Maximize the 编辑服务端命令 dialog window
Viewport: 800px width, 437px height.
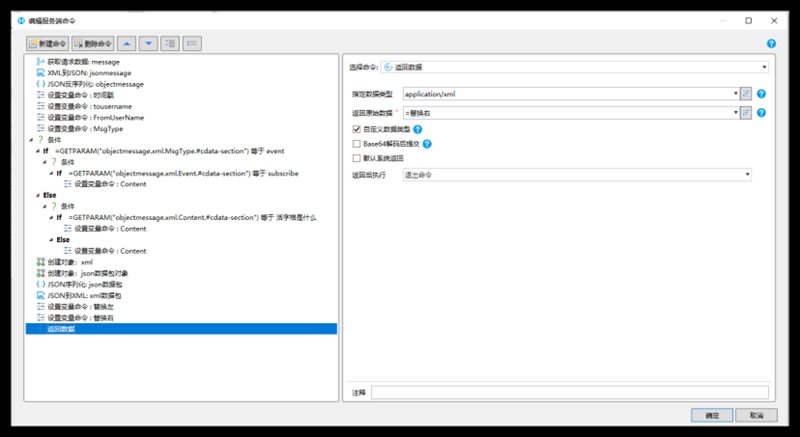pos(748,21)
